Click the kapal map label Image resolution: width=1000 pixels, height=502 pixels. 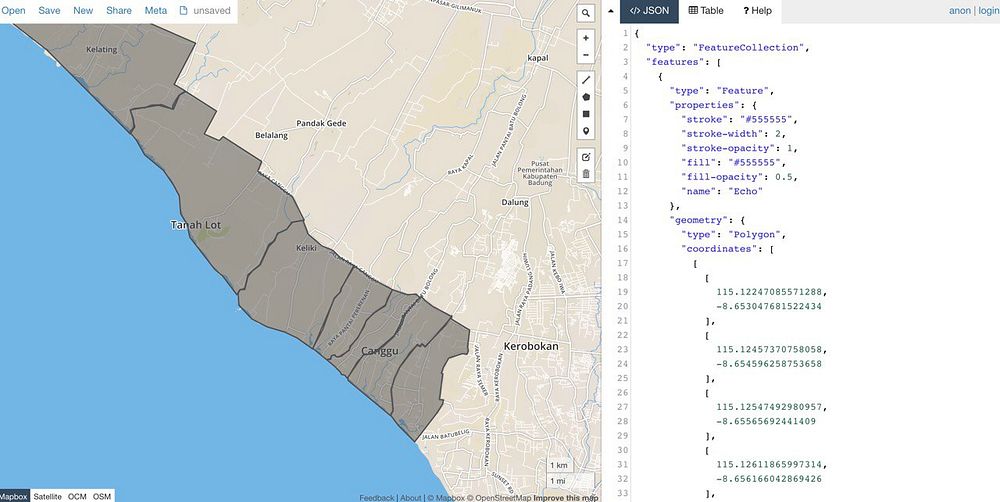pyautogui.click(x=538, y=58)
